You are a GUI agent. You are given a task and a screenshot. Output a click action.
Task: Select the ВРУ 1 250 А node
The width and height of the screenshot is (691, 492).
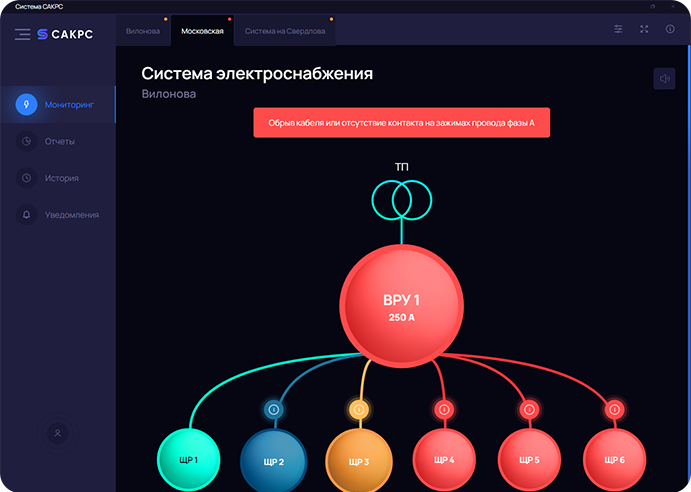point(401,306)
